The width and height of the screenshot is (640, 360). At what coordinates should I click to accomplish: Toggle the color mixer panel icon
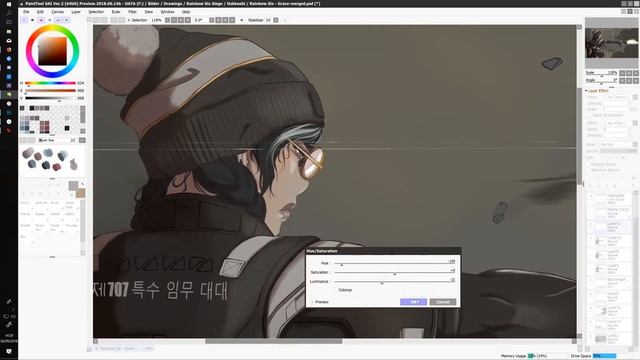pos(49,20)
